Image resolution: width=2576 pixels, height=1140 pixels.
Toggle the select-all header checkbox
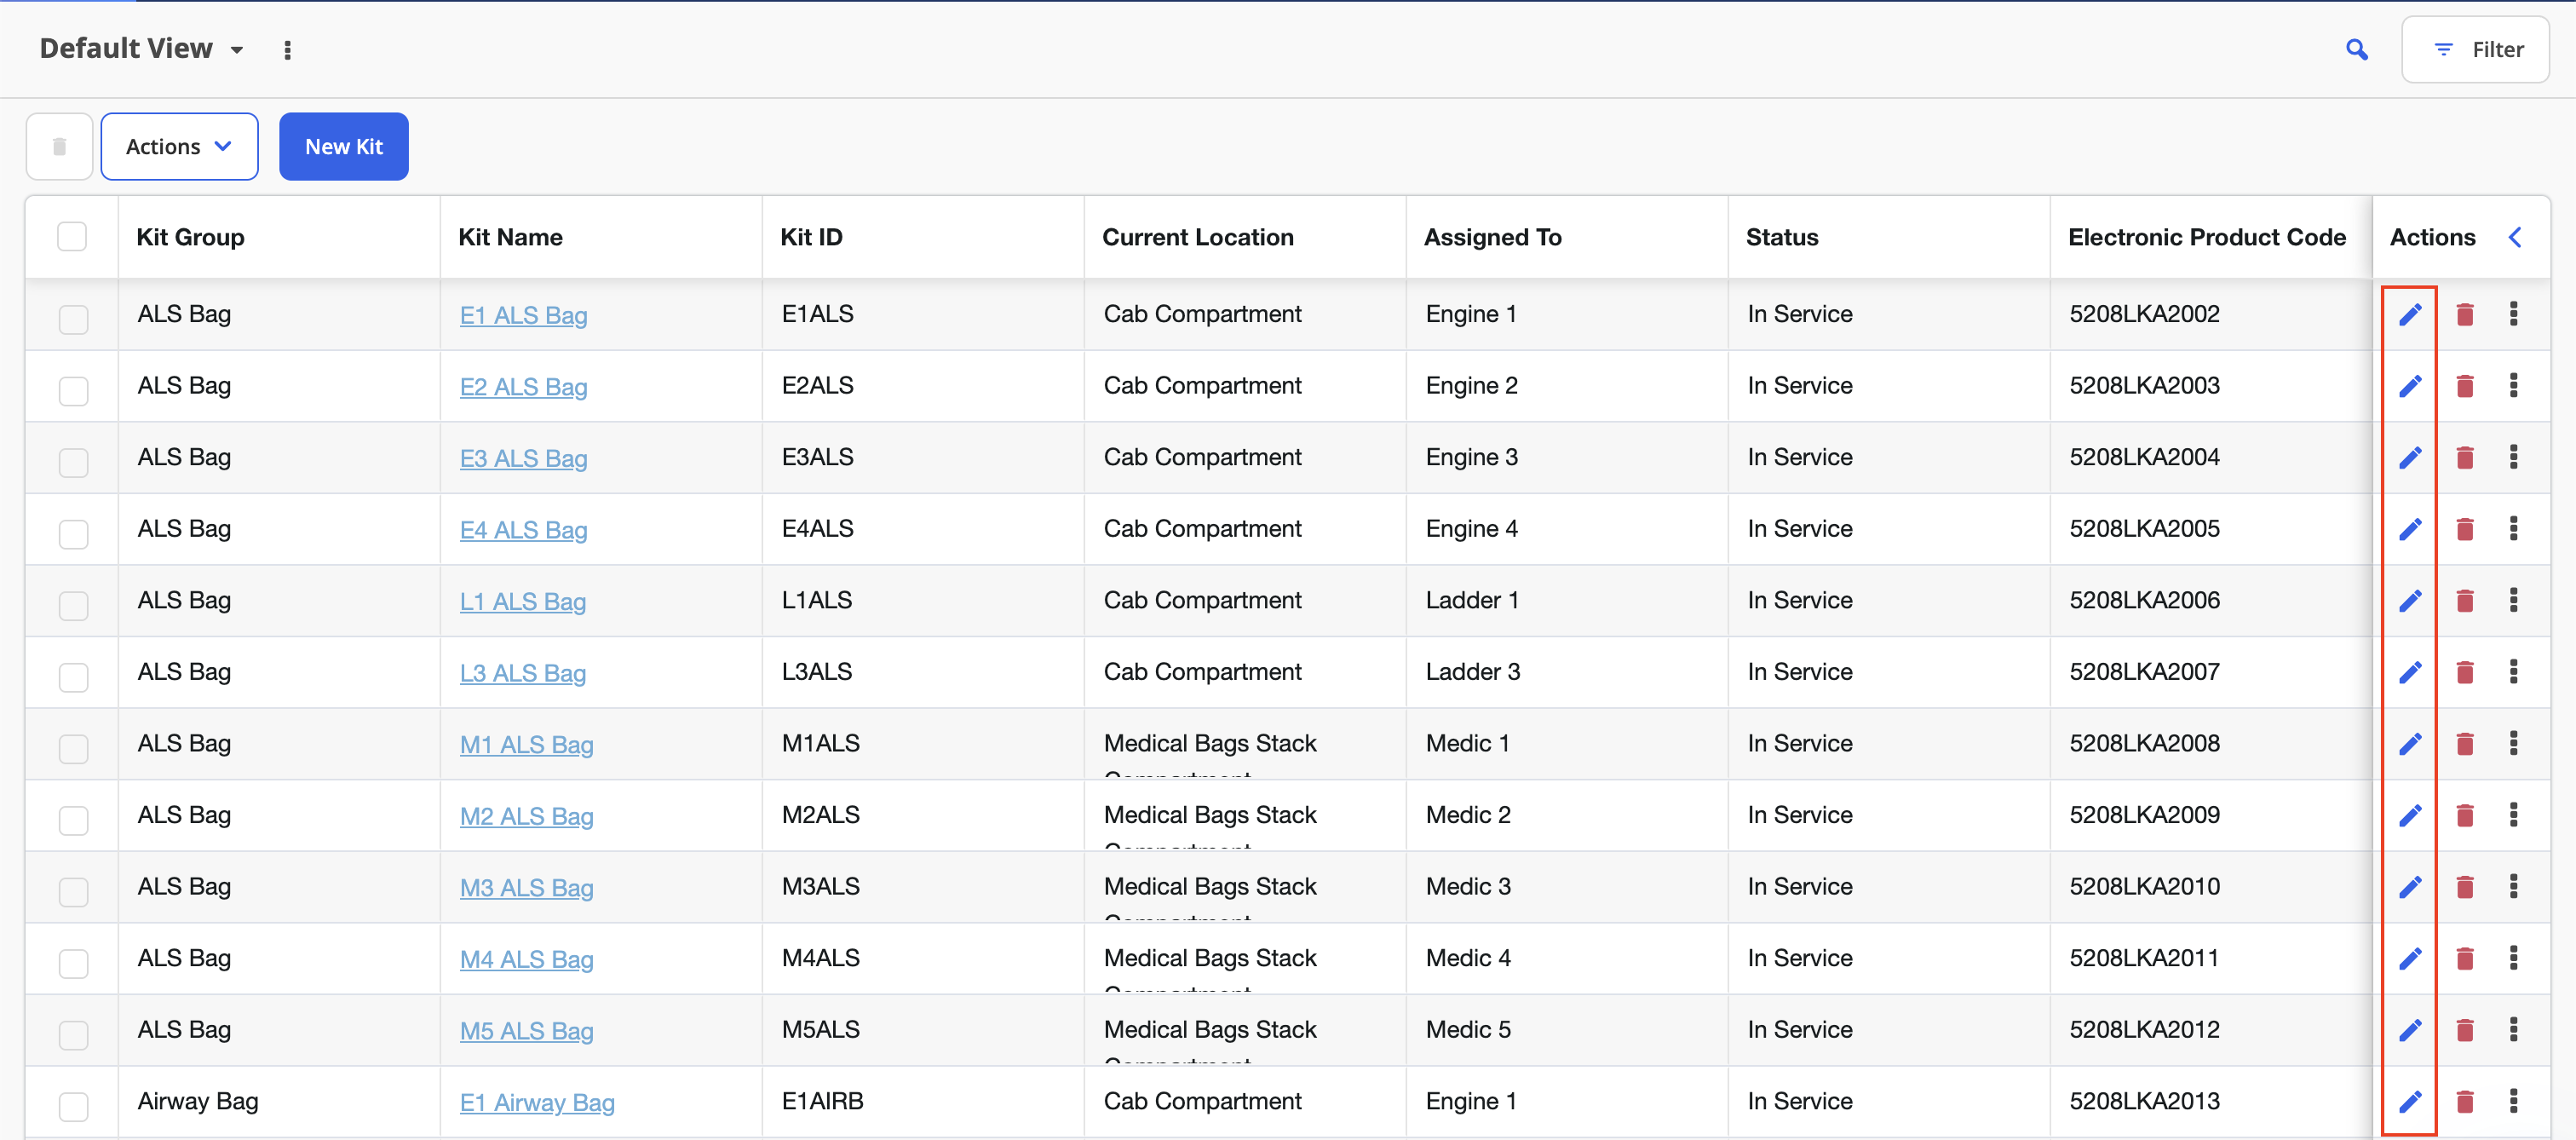72,237
